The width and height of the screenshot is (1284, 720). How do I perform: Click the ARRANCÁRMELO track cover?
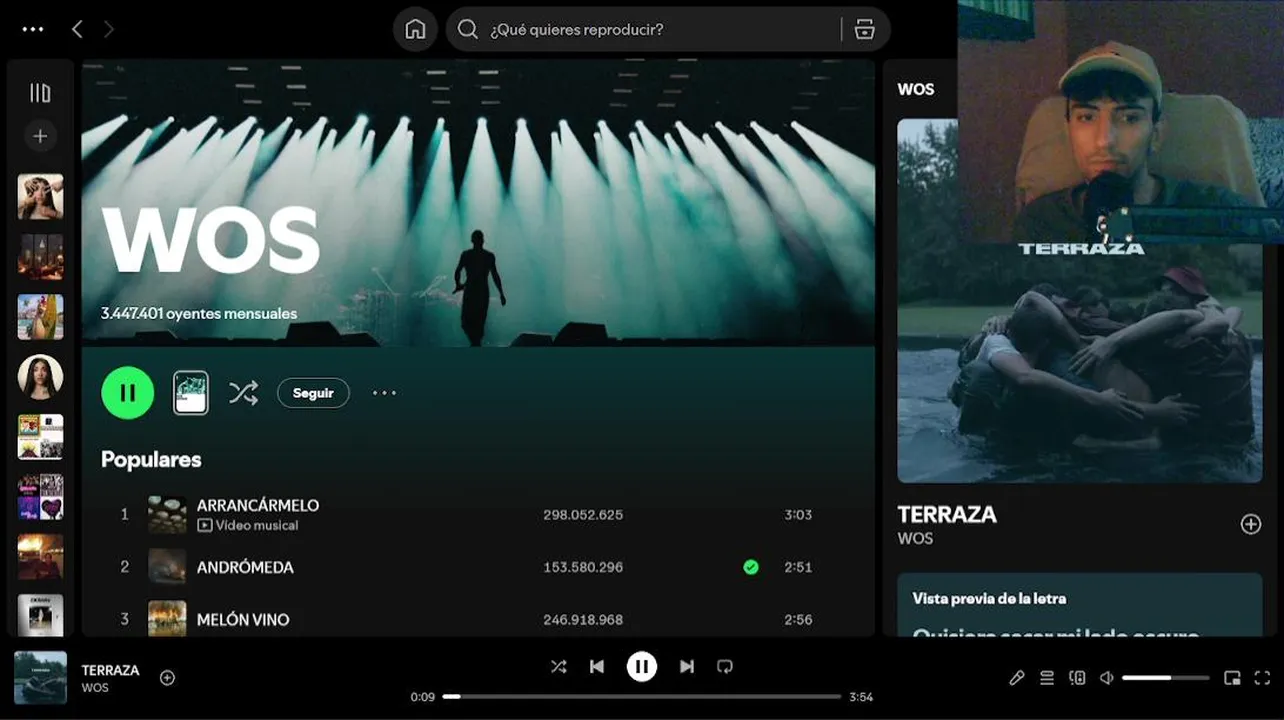(x=167, y=515)
